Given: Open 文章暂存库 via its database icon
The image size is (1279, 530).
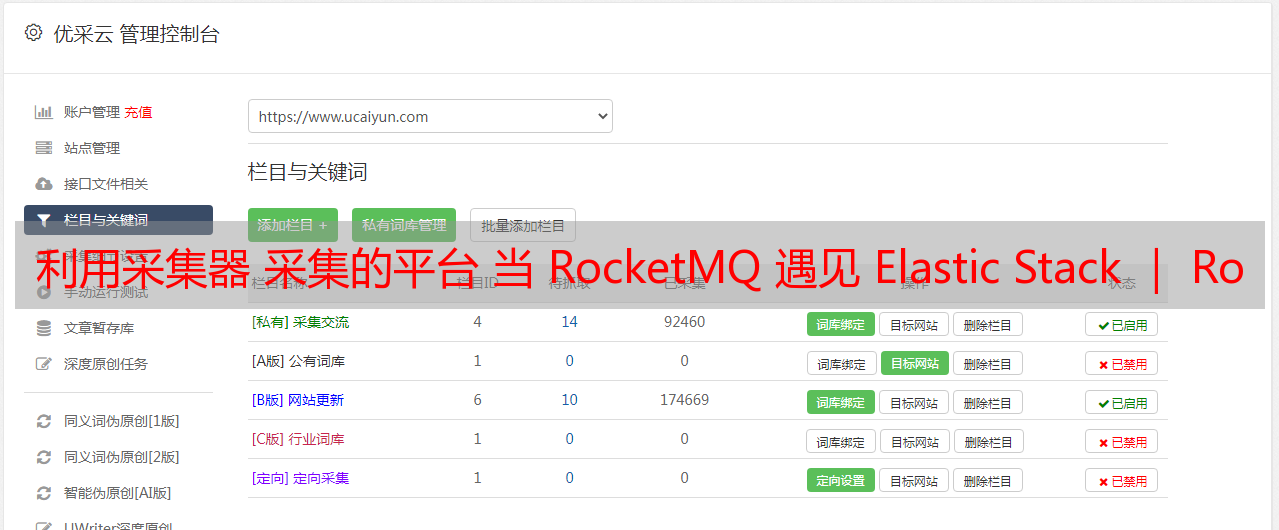Looking at the screenshot, I should 43,328.
